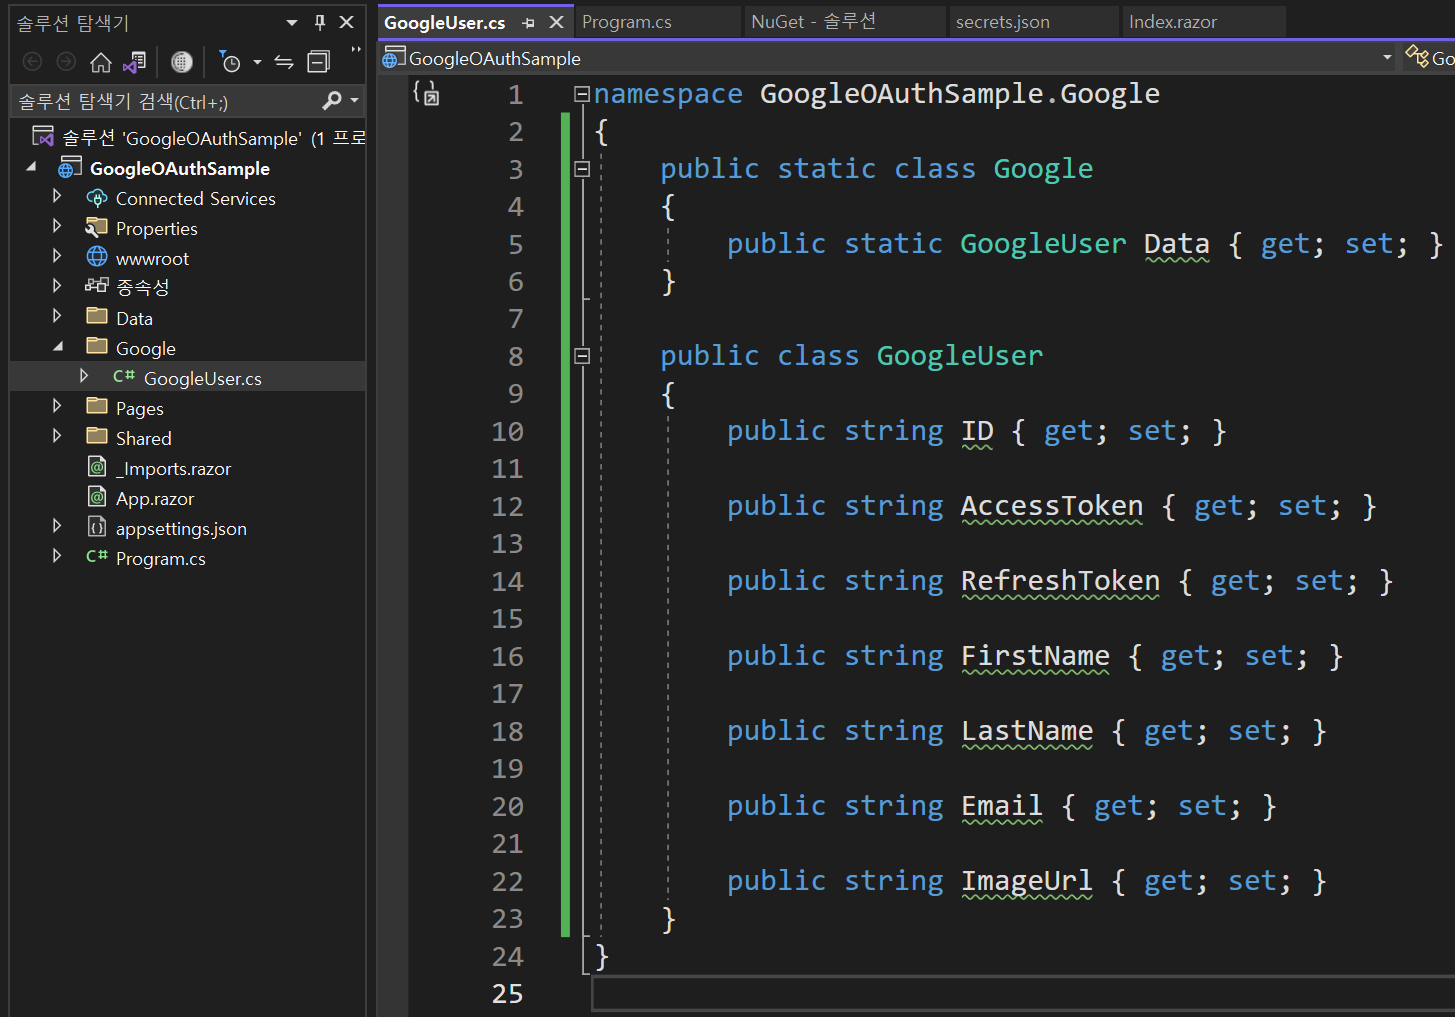
Task: Select the Google folder label
Action: [x=146, y=349]
